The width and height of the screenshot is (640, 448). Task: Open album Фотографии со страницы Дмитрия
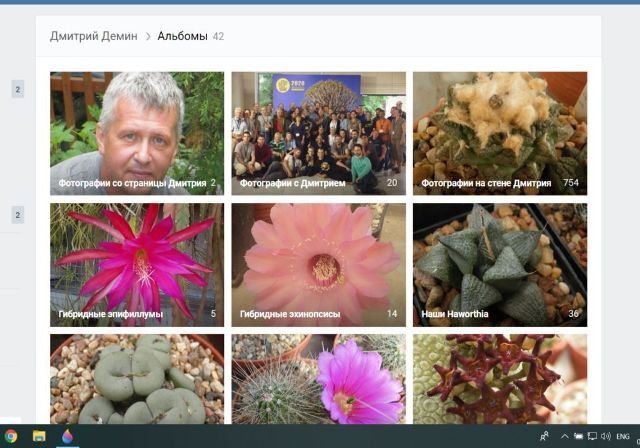coord(137,133)
